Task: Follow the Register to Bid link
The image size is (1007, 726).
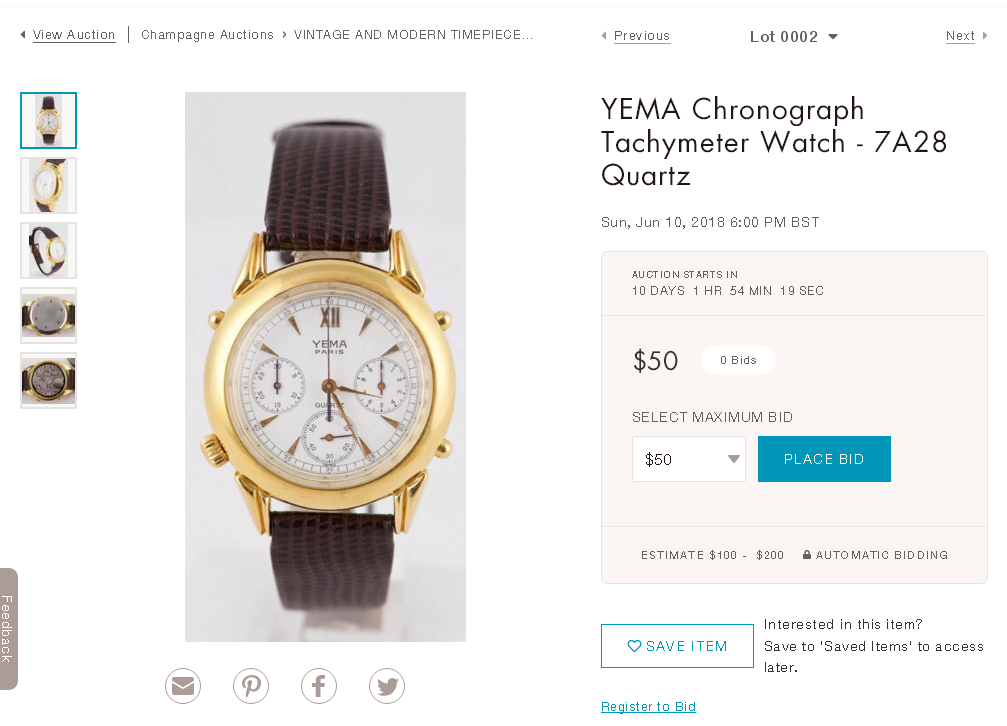Action: click(648, 707)
